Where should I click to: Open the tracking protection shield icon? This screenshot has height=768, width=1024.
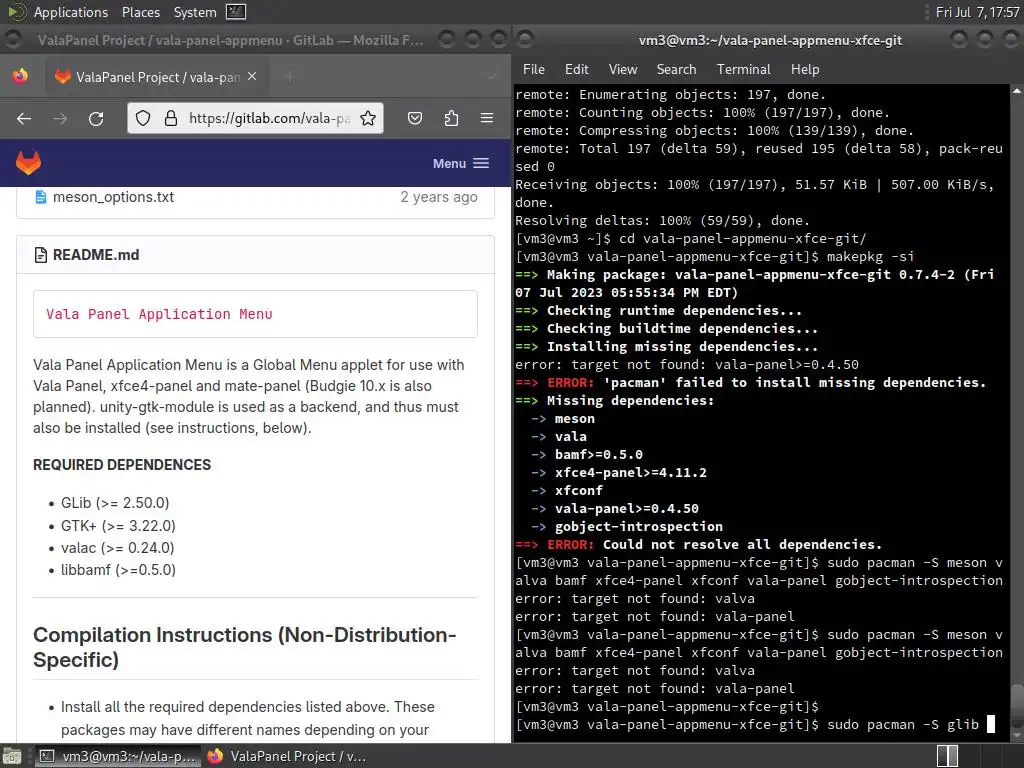coord(143,118)
